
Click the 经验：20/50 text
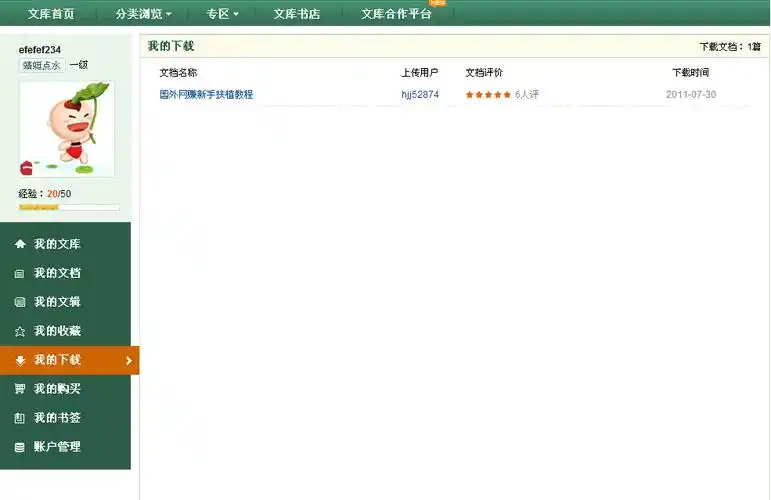pos(45,194)
